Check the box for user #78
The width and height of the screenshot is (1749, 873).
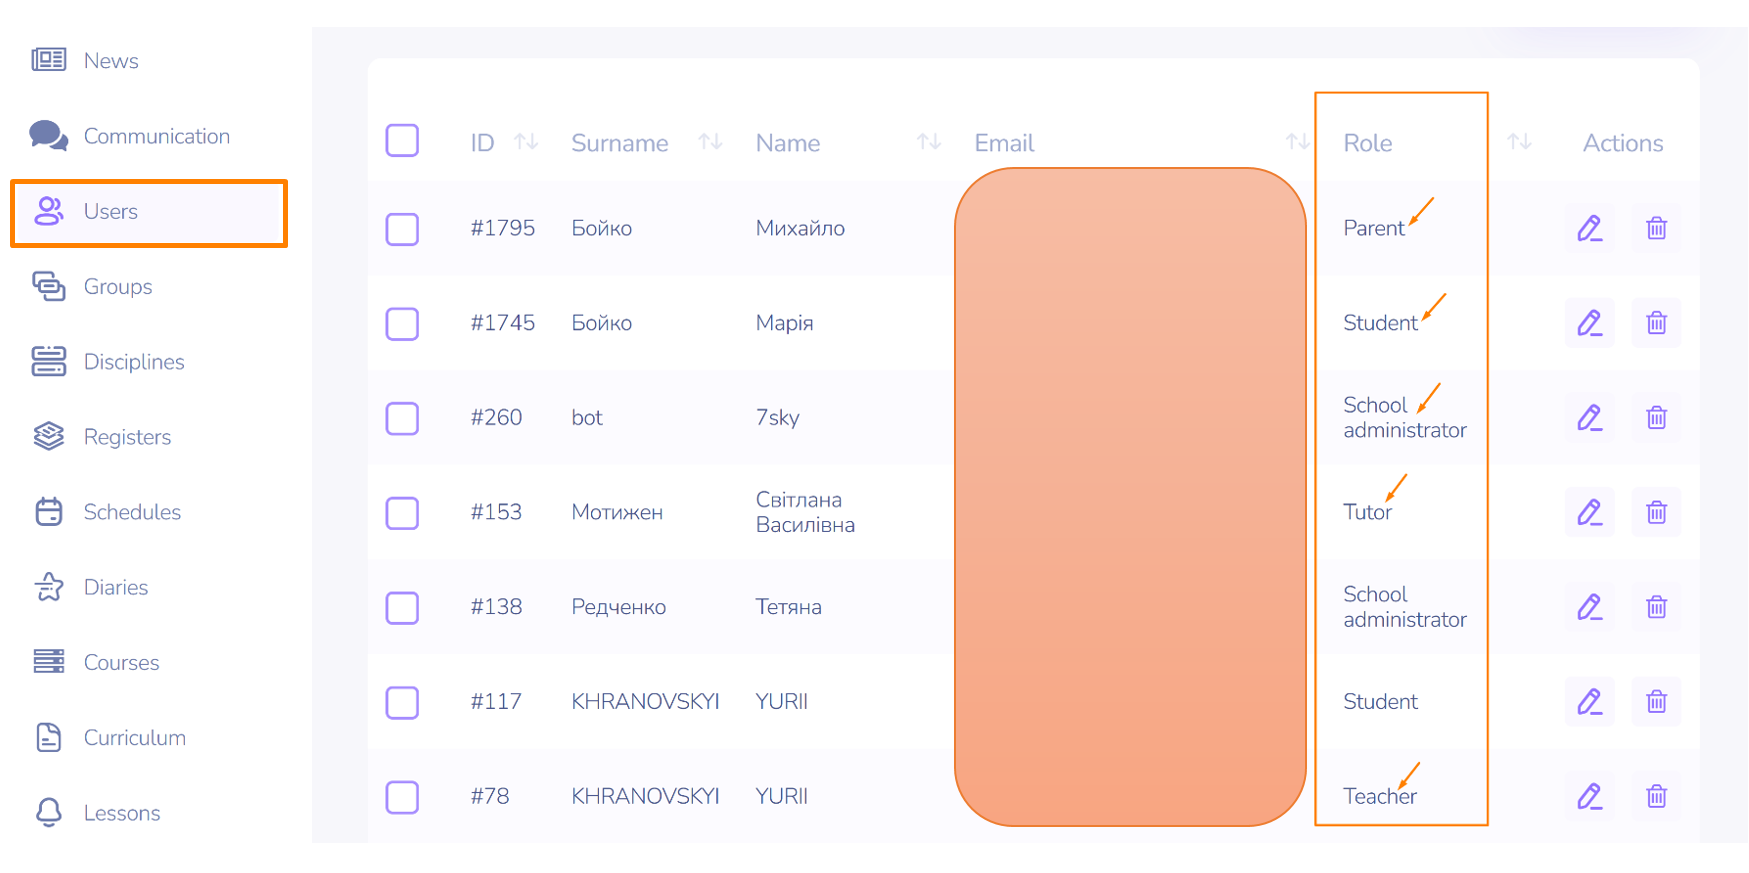[402, 797]
